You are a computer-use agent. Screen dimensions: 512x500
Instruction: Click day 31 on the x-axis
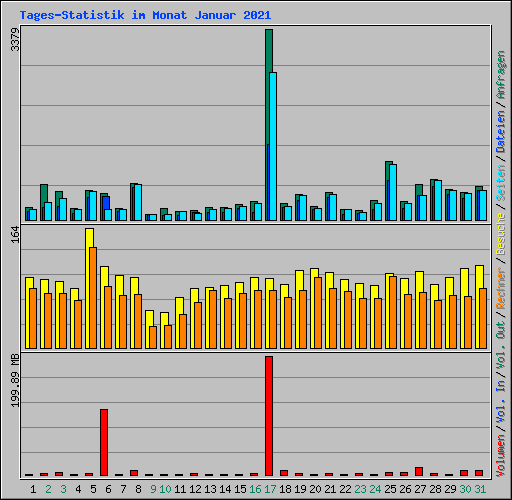pyautogui.click(x=480, y=489)
